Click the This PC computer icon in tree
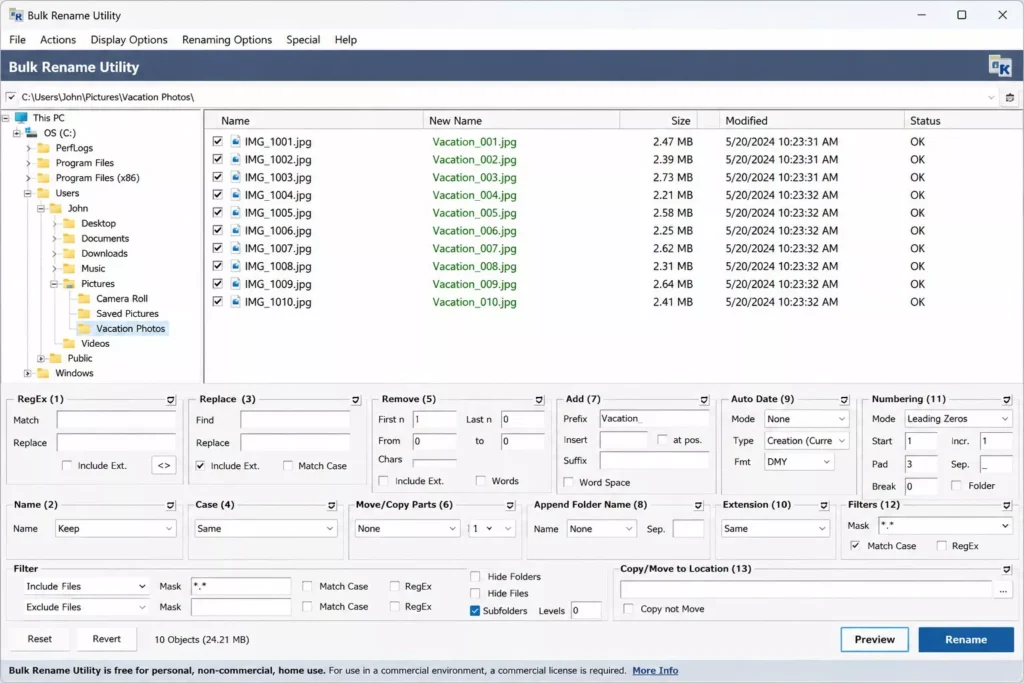This screenshot has width=1024, height=683. pyautogui.click(x=21, y=118)
